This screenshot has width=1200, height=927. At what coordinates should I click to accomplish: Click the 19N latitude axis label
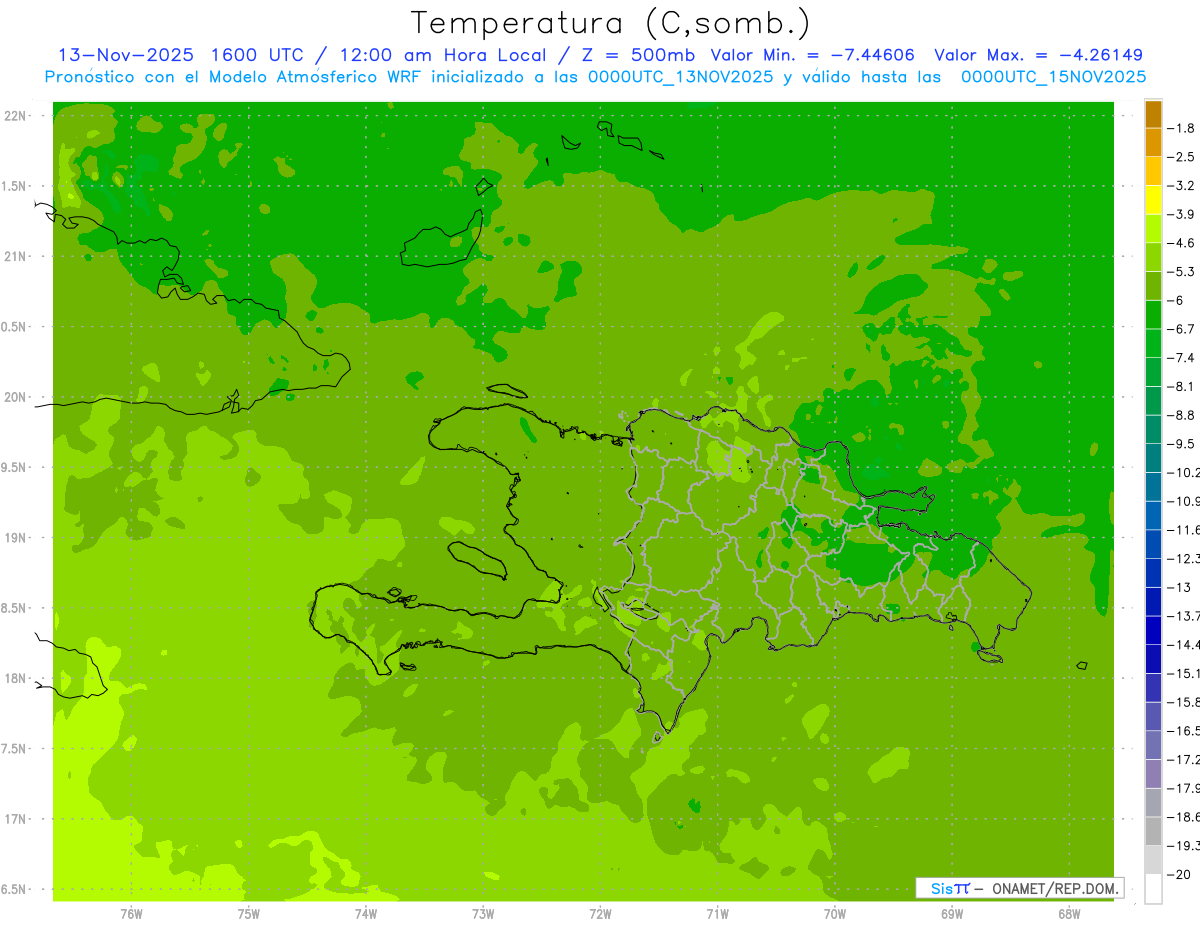click(14, 538)
